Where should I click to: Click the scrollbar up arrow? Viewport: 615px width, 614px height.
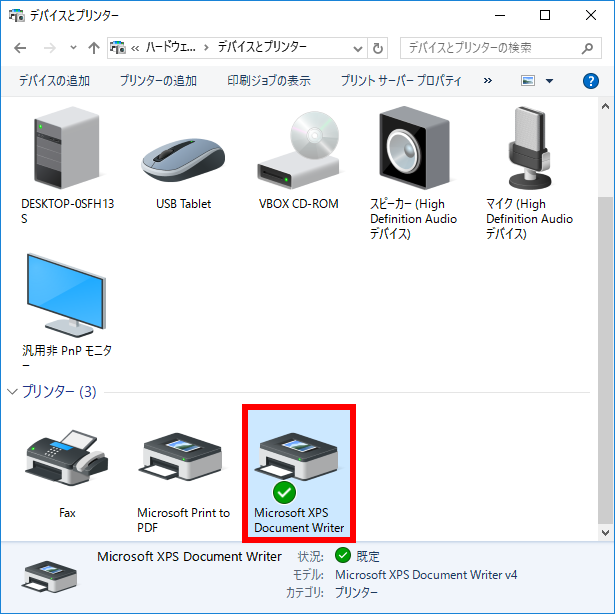[605, 106]
